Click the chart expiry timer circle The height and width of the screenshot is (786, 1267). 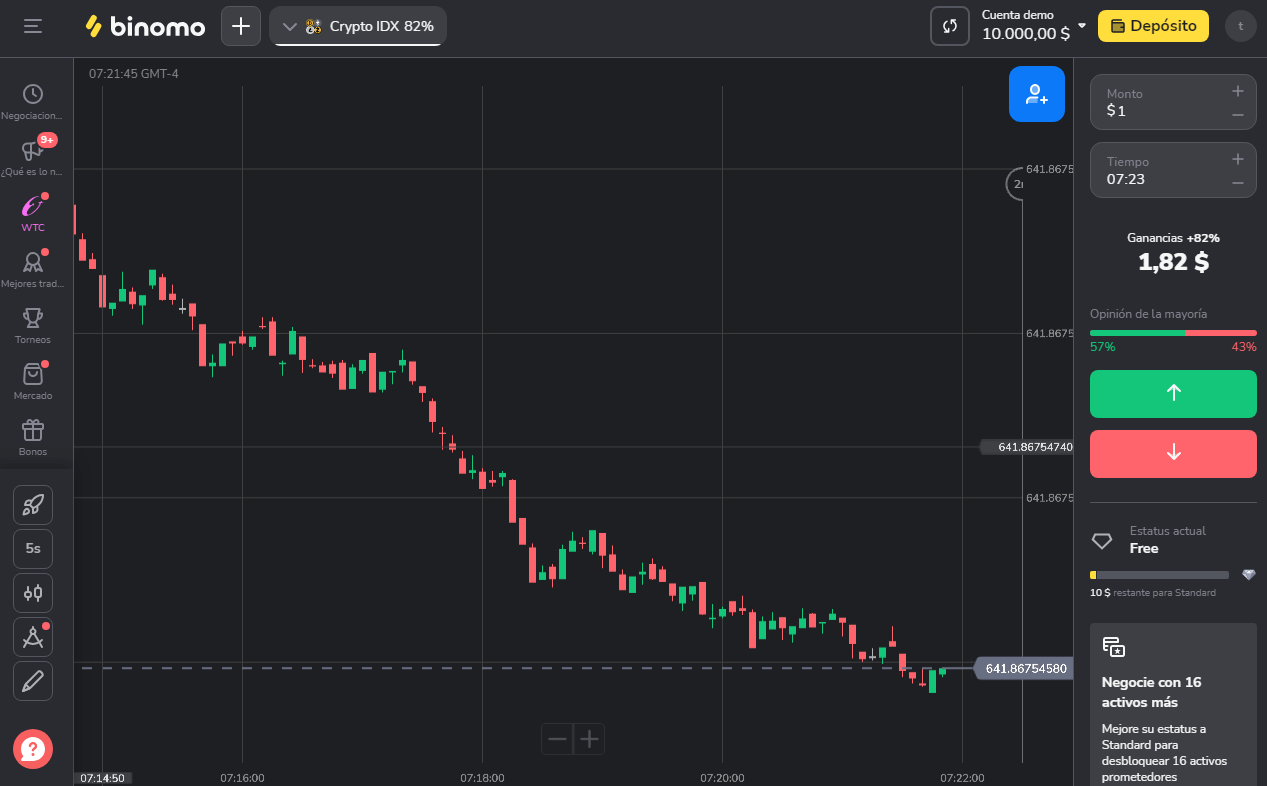pos(1015,184)
